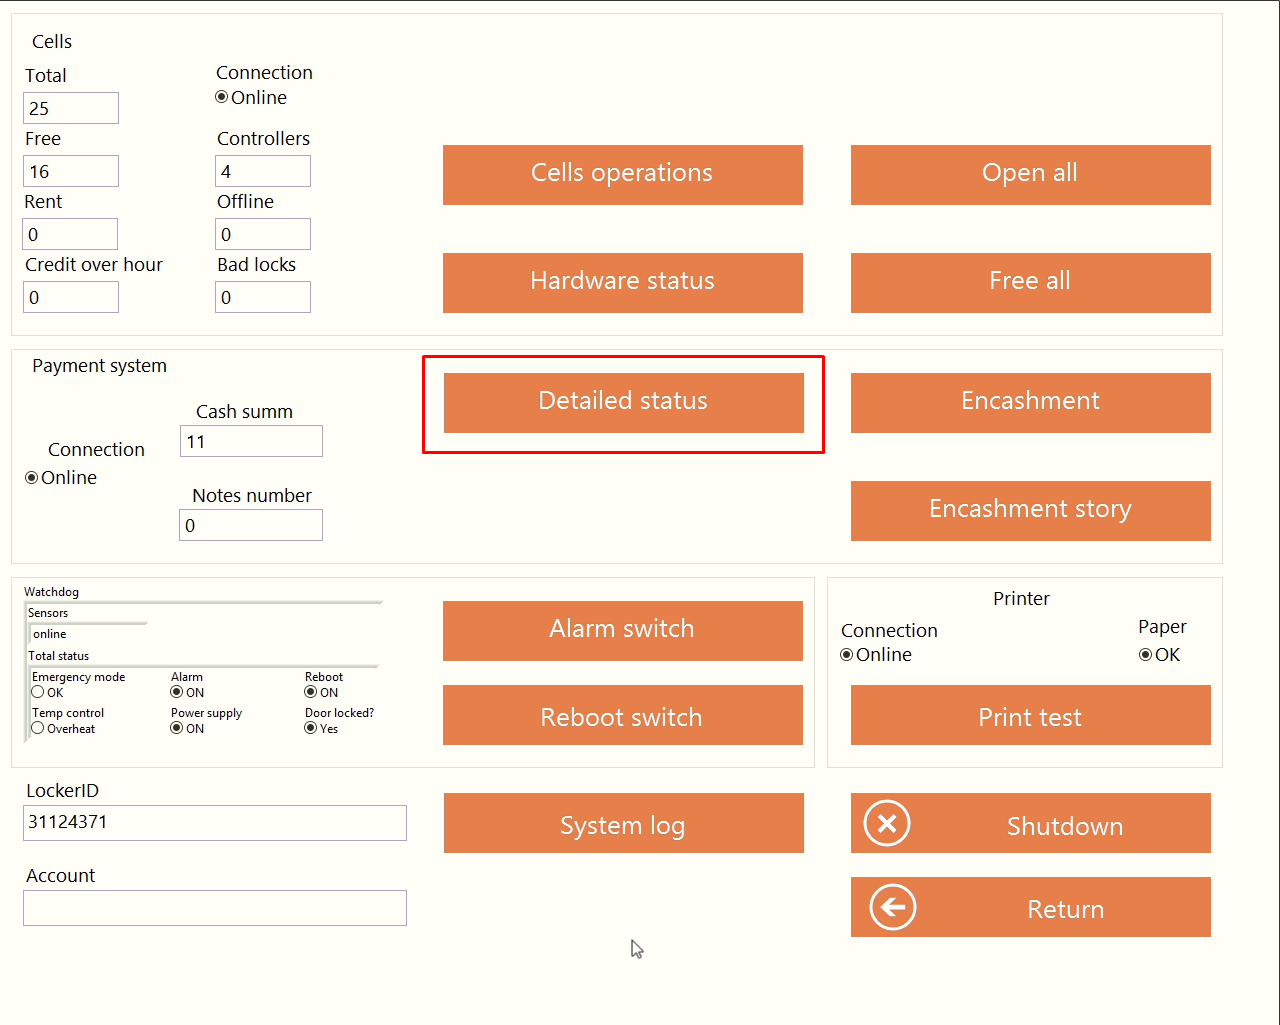Screen dimensions: 1280x1025
Task: Select the Printer Paper OK radio
Action: pyautogui.click(x=1146, y=655)
